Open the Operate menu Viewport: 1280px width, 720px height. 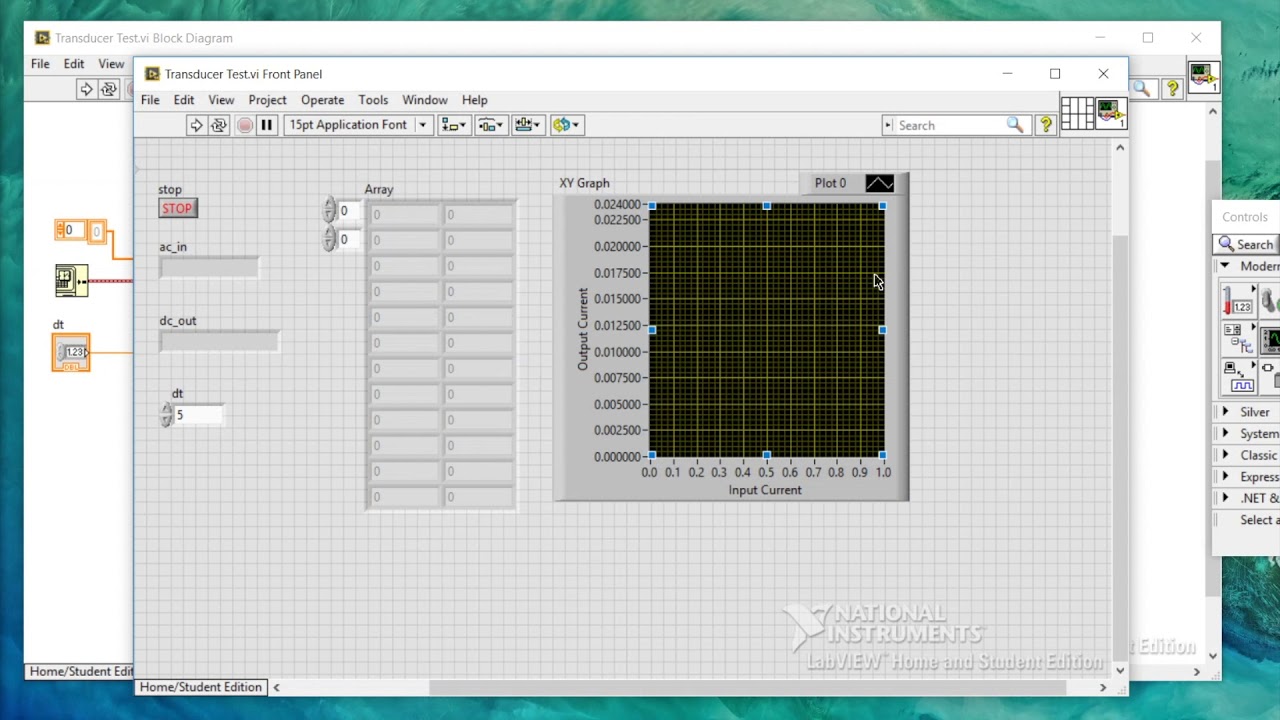click(x=322, y=100)
